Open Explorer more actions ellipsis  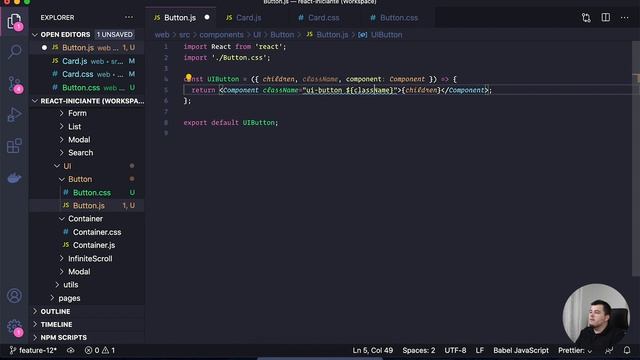pos(129,18)
